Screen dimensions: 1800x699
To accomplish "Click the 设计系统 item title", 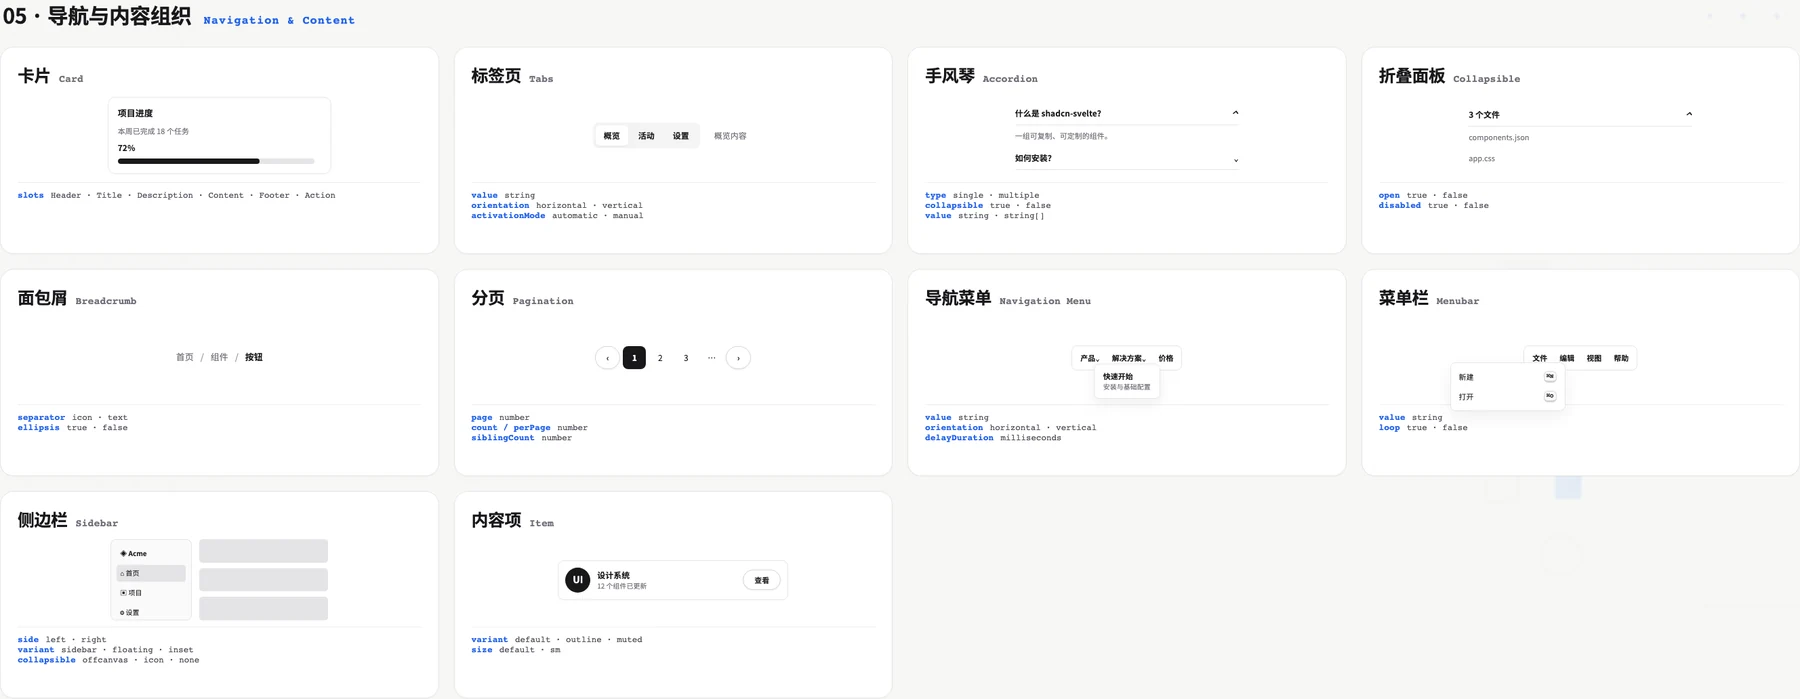I will (613, 575).
